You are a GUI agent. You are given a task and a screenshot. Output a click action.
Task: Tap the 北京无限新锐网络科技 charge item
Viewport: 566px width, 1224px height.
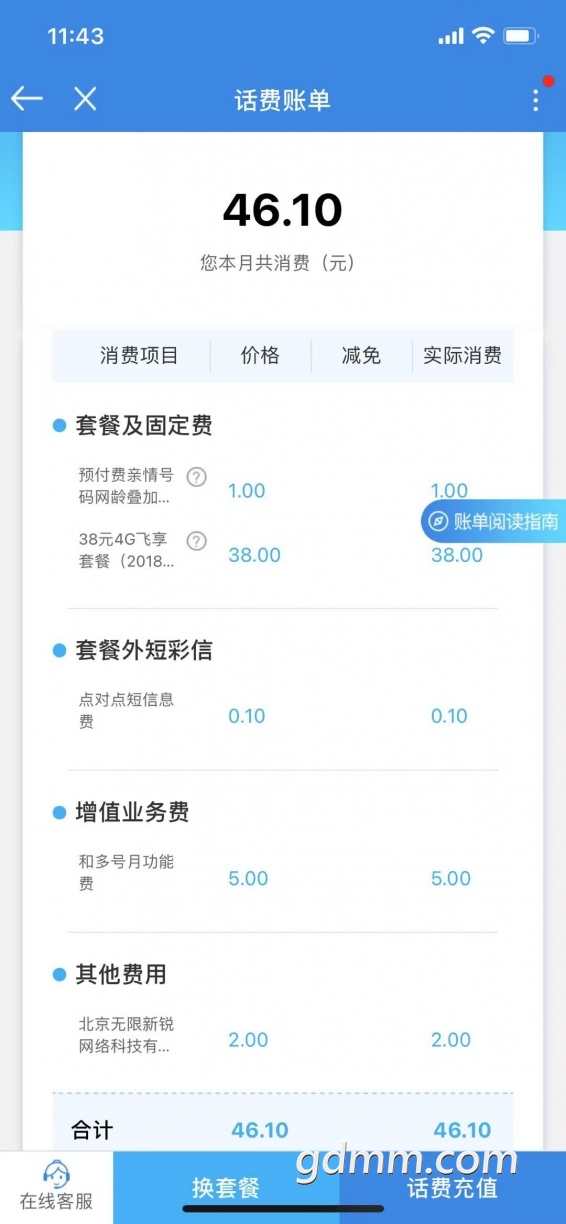(x=127, y=1036)
